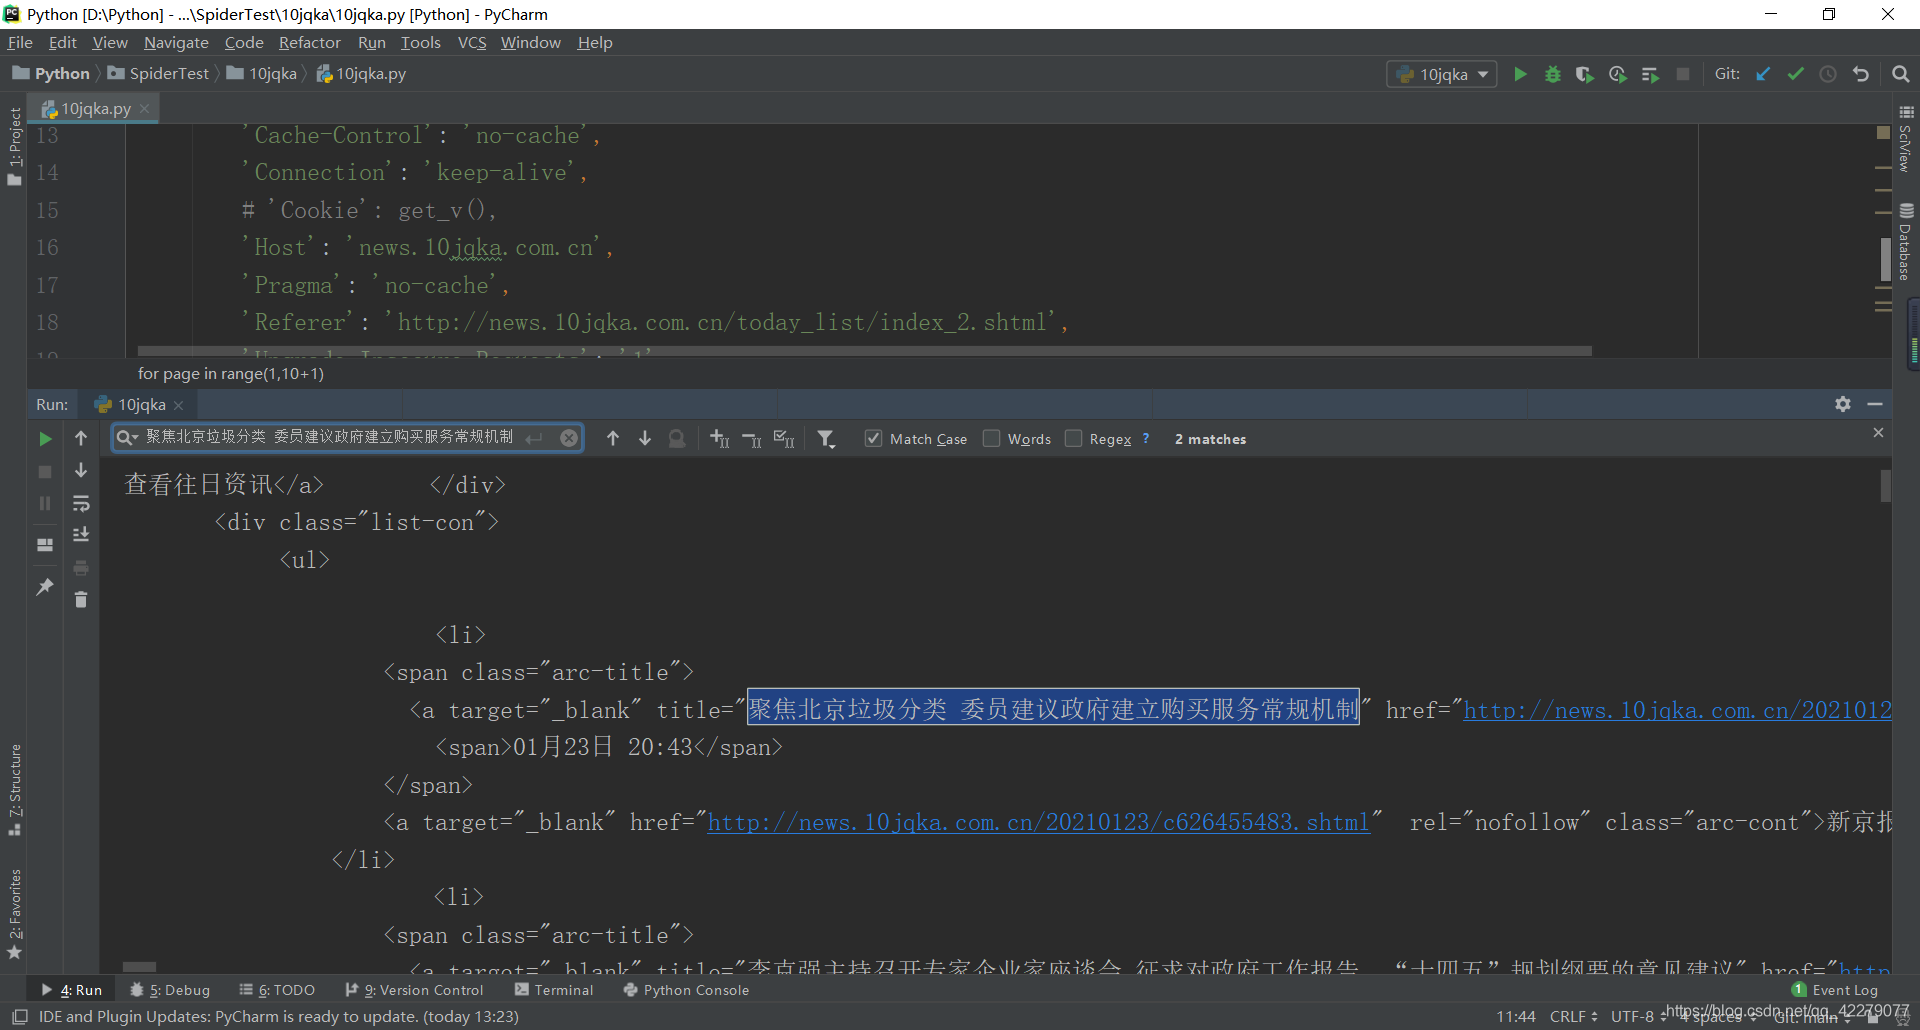The height and width of the screenshot is (1030, 1920).
Task: Open the 9: Version Control tool window
Action: coord(414,990)
